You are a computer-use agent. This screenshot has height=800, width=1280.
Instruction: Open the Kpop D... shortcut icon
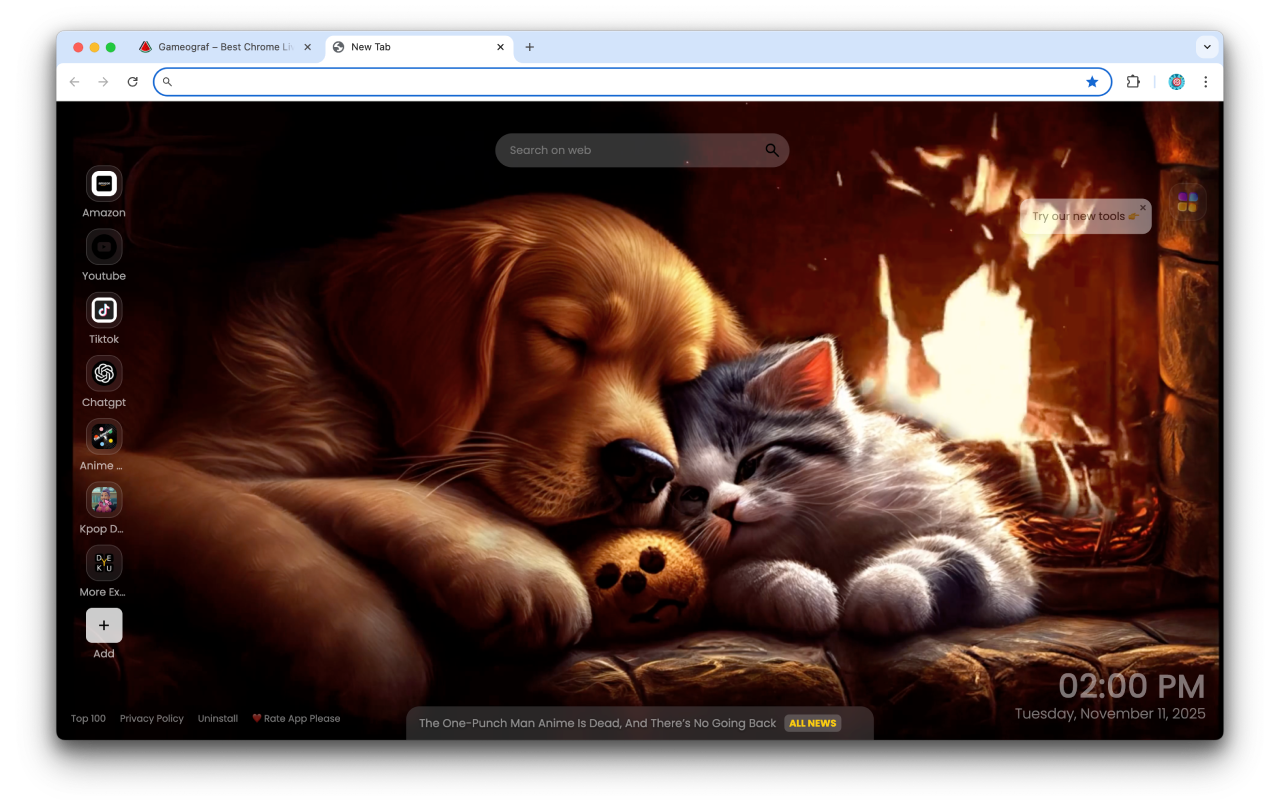click(104, 499)
